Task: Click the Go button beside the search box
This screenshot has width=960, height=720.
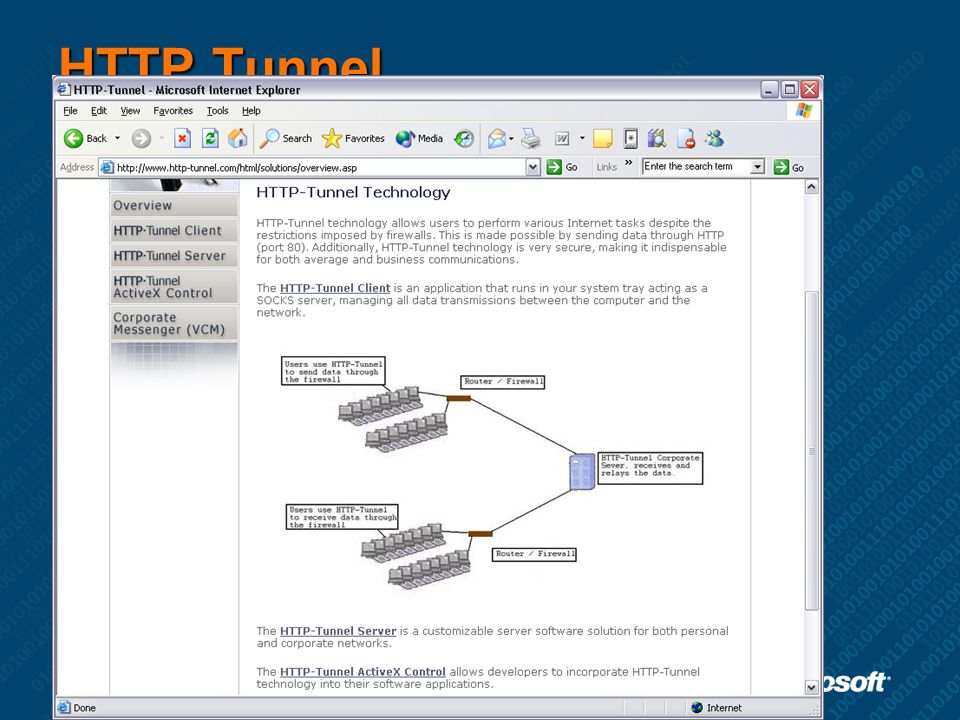Action: point(789,167)
